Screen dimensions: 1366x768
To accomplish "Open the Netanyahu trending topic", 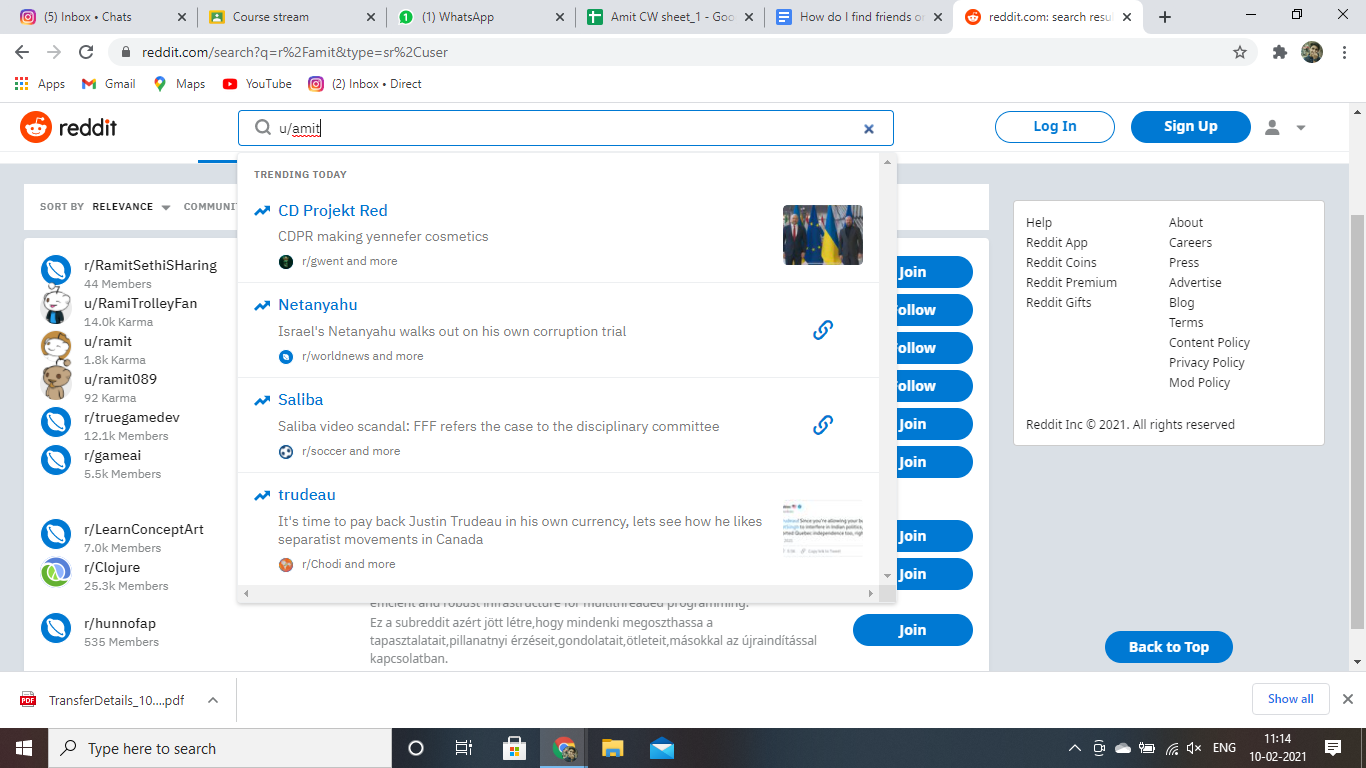I will coord(317,305).
